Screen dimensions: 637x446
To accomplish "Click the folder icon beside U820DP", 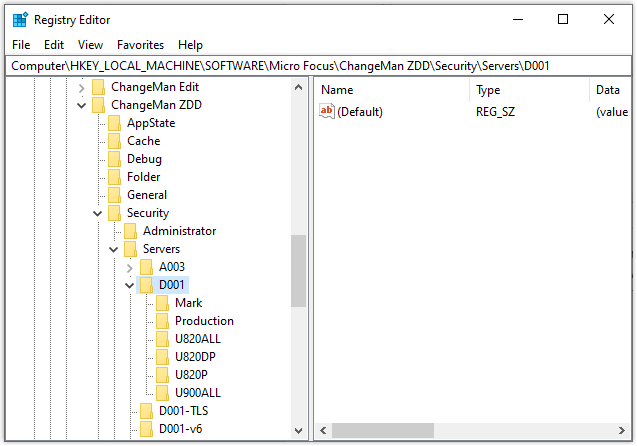I will (x=162, y=357).
